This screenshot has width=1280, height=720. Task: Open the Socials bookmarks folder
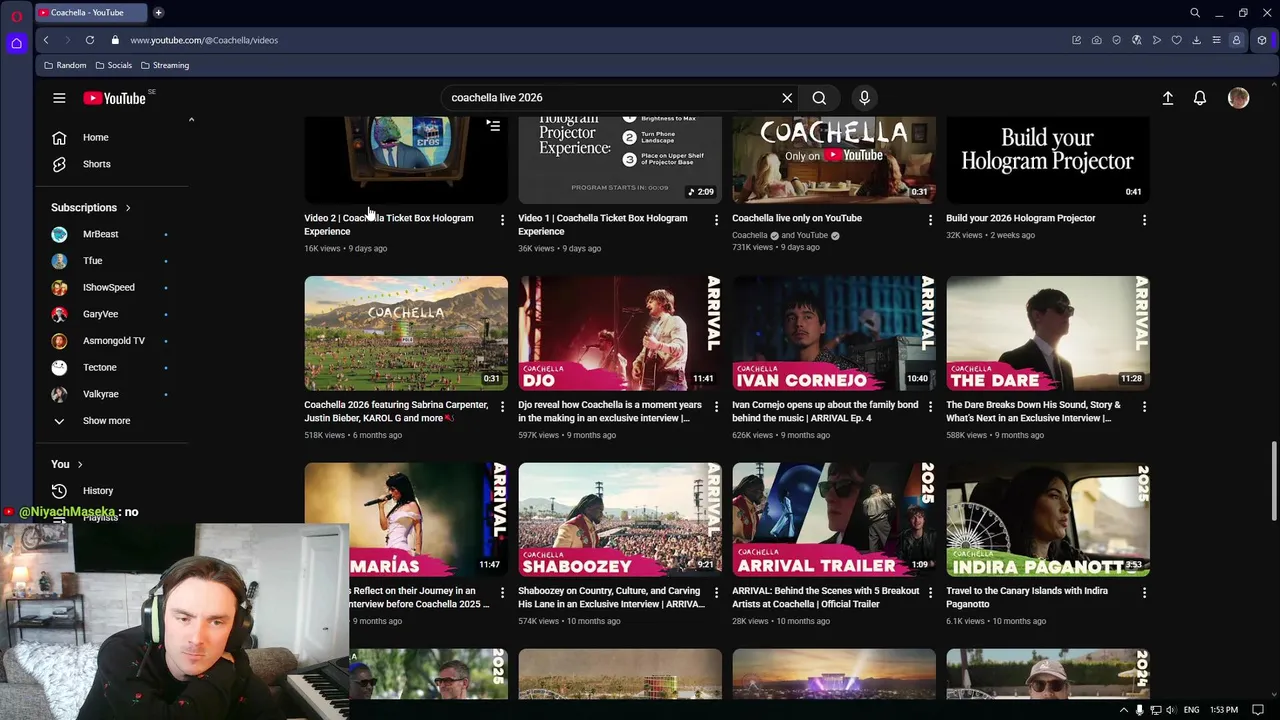113,65
